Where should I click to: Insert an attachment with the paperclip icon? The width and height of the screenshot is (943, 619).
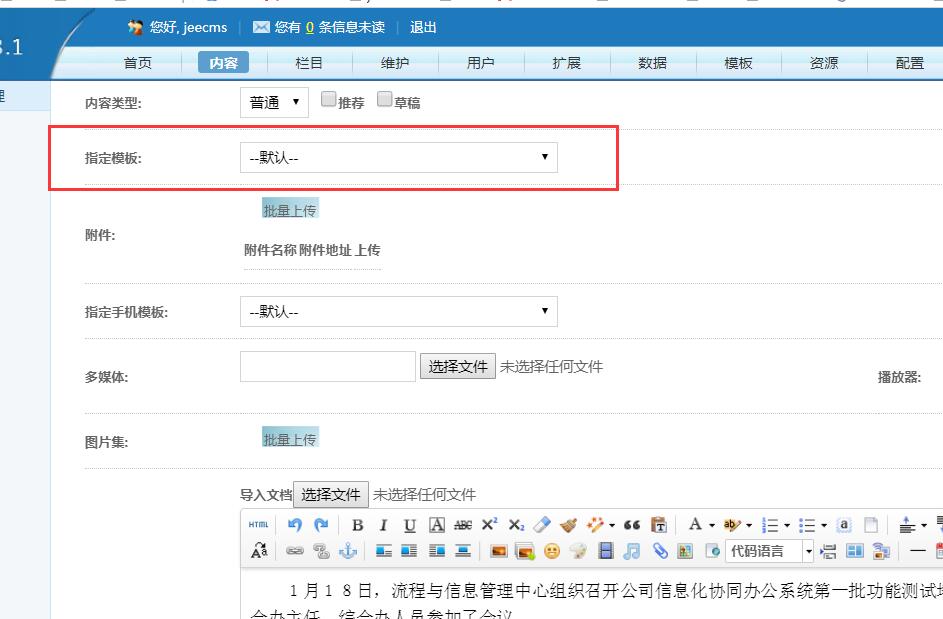(660, 551)
